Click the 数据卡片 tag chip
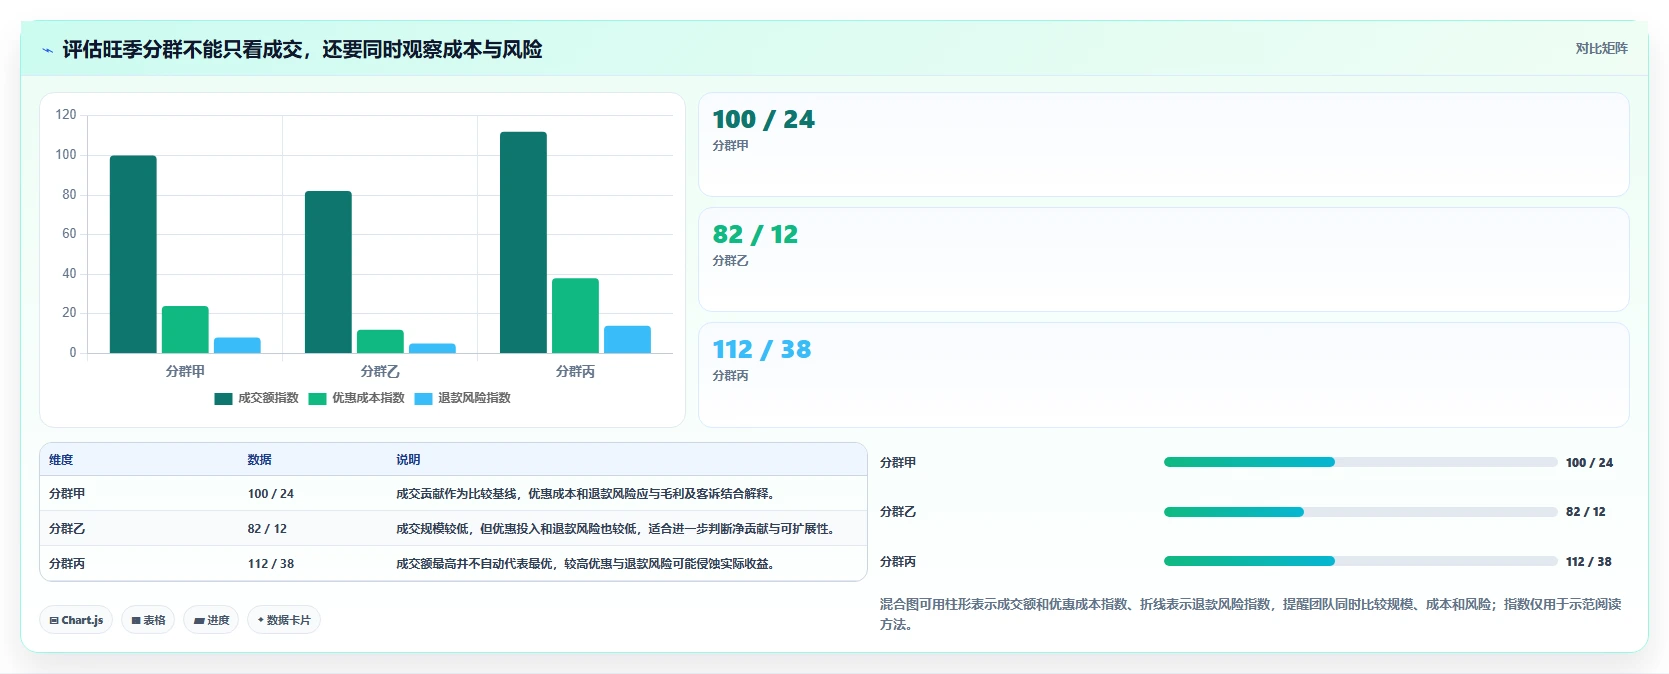 point(284,620)
